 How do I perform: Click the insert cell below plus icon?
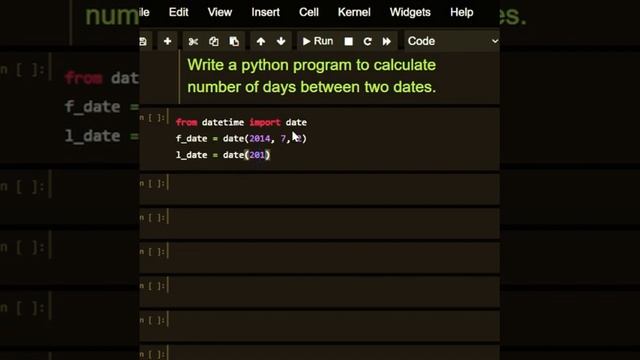[x=167, y=41]
